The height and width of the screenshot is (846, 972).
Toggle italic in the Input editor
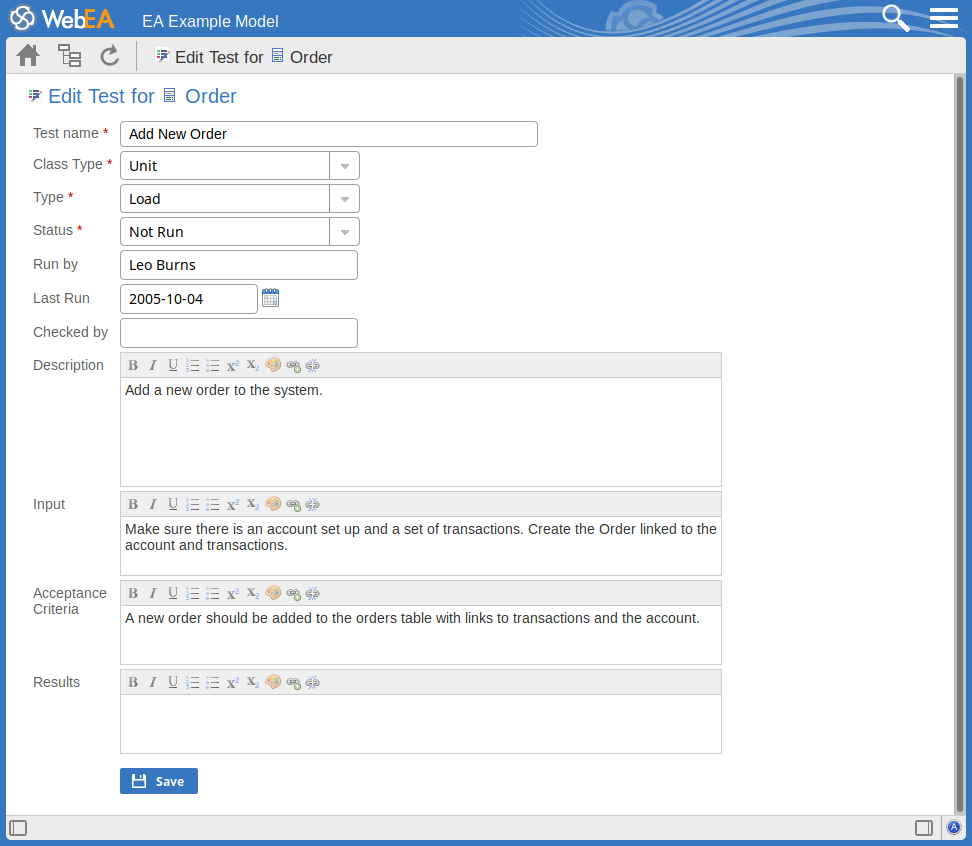[153, 504]
